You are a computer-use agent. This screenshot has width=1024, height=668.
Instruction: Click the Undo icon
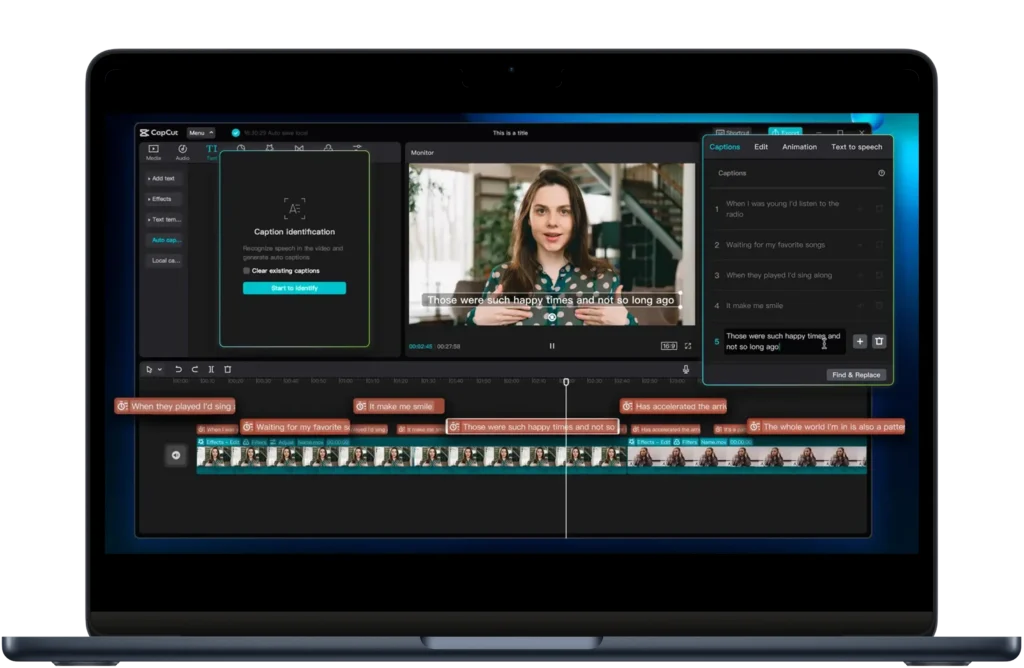[x=178, y=370]
